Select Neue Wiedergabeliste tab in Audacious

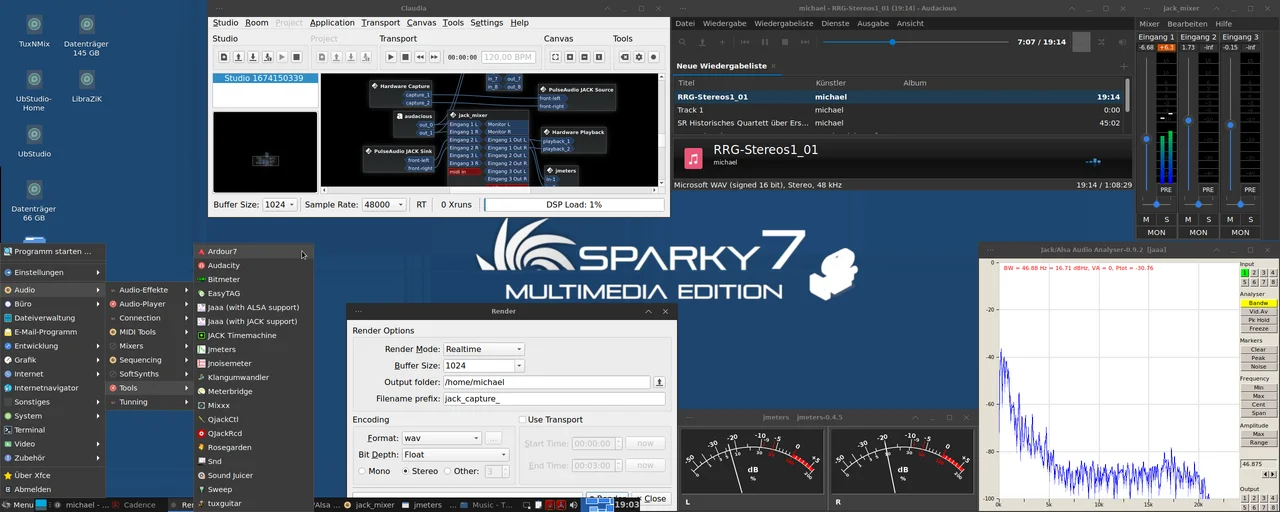pos(721,66)
